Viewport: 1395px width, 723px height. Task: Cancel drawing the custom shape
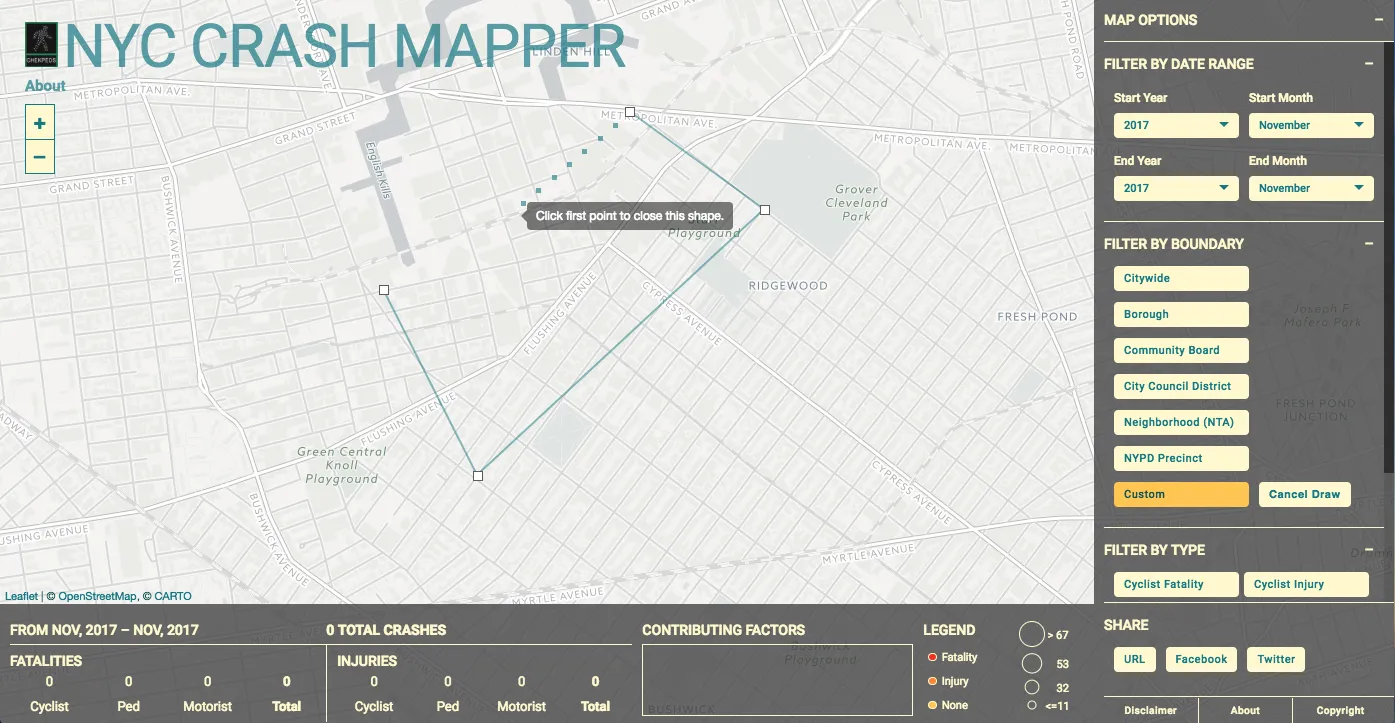coord(1304,493)
